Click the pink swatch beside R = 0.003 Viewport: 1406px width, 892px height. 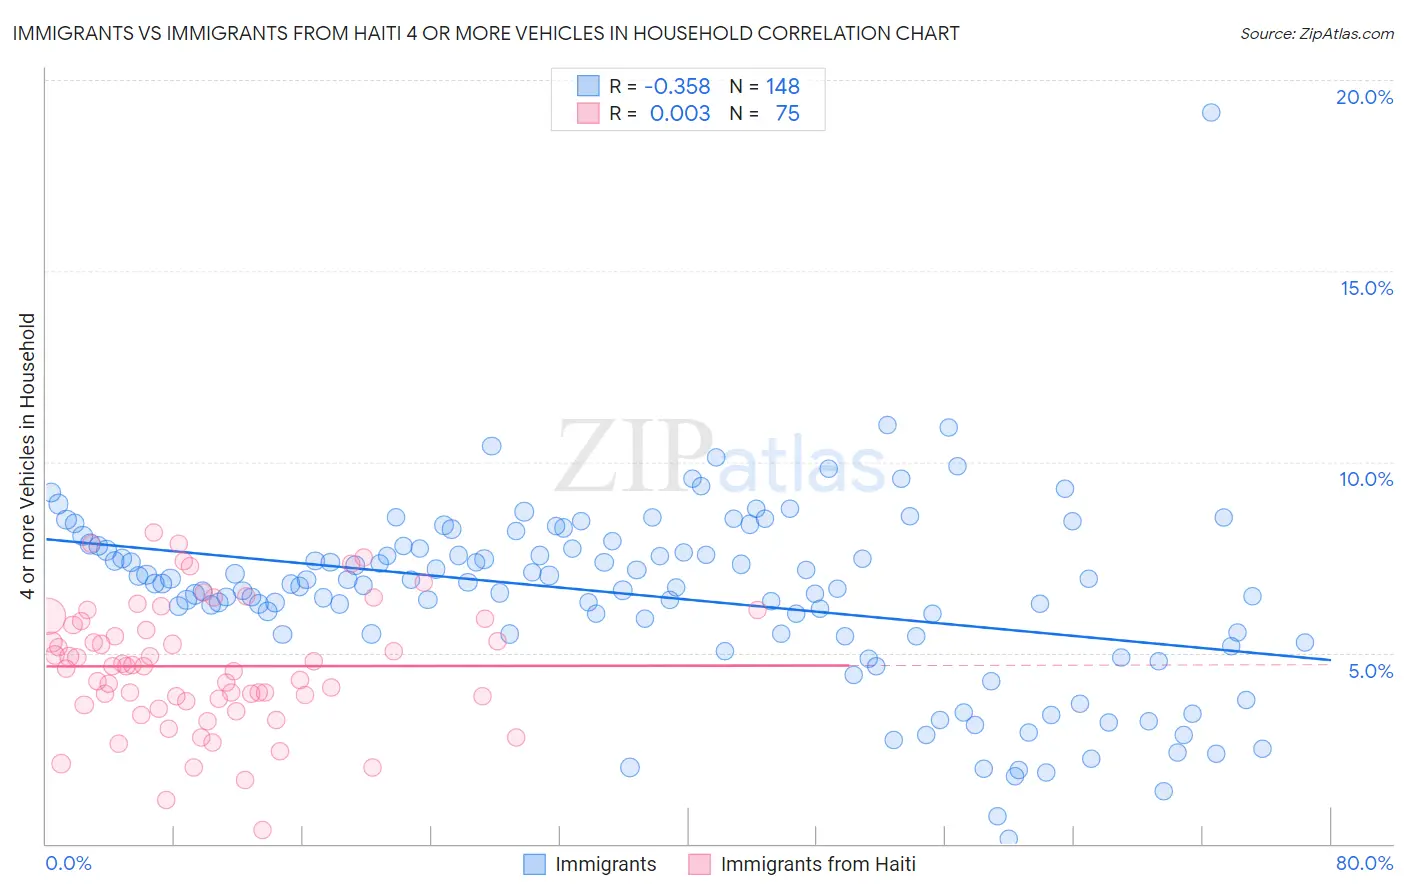tap(588, 113)
